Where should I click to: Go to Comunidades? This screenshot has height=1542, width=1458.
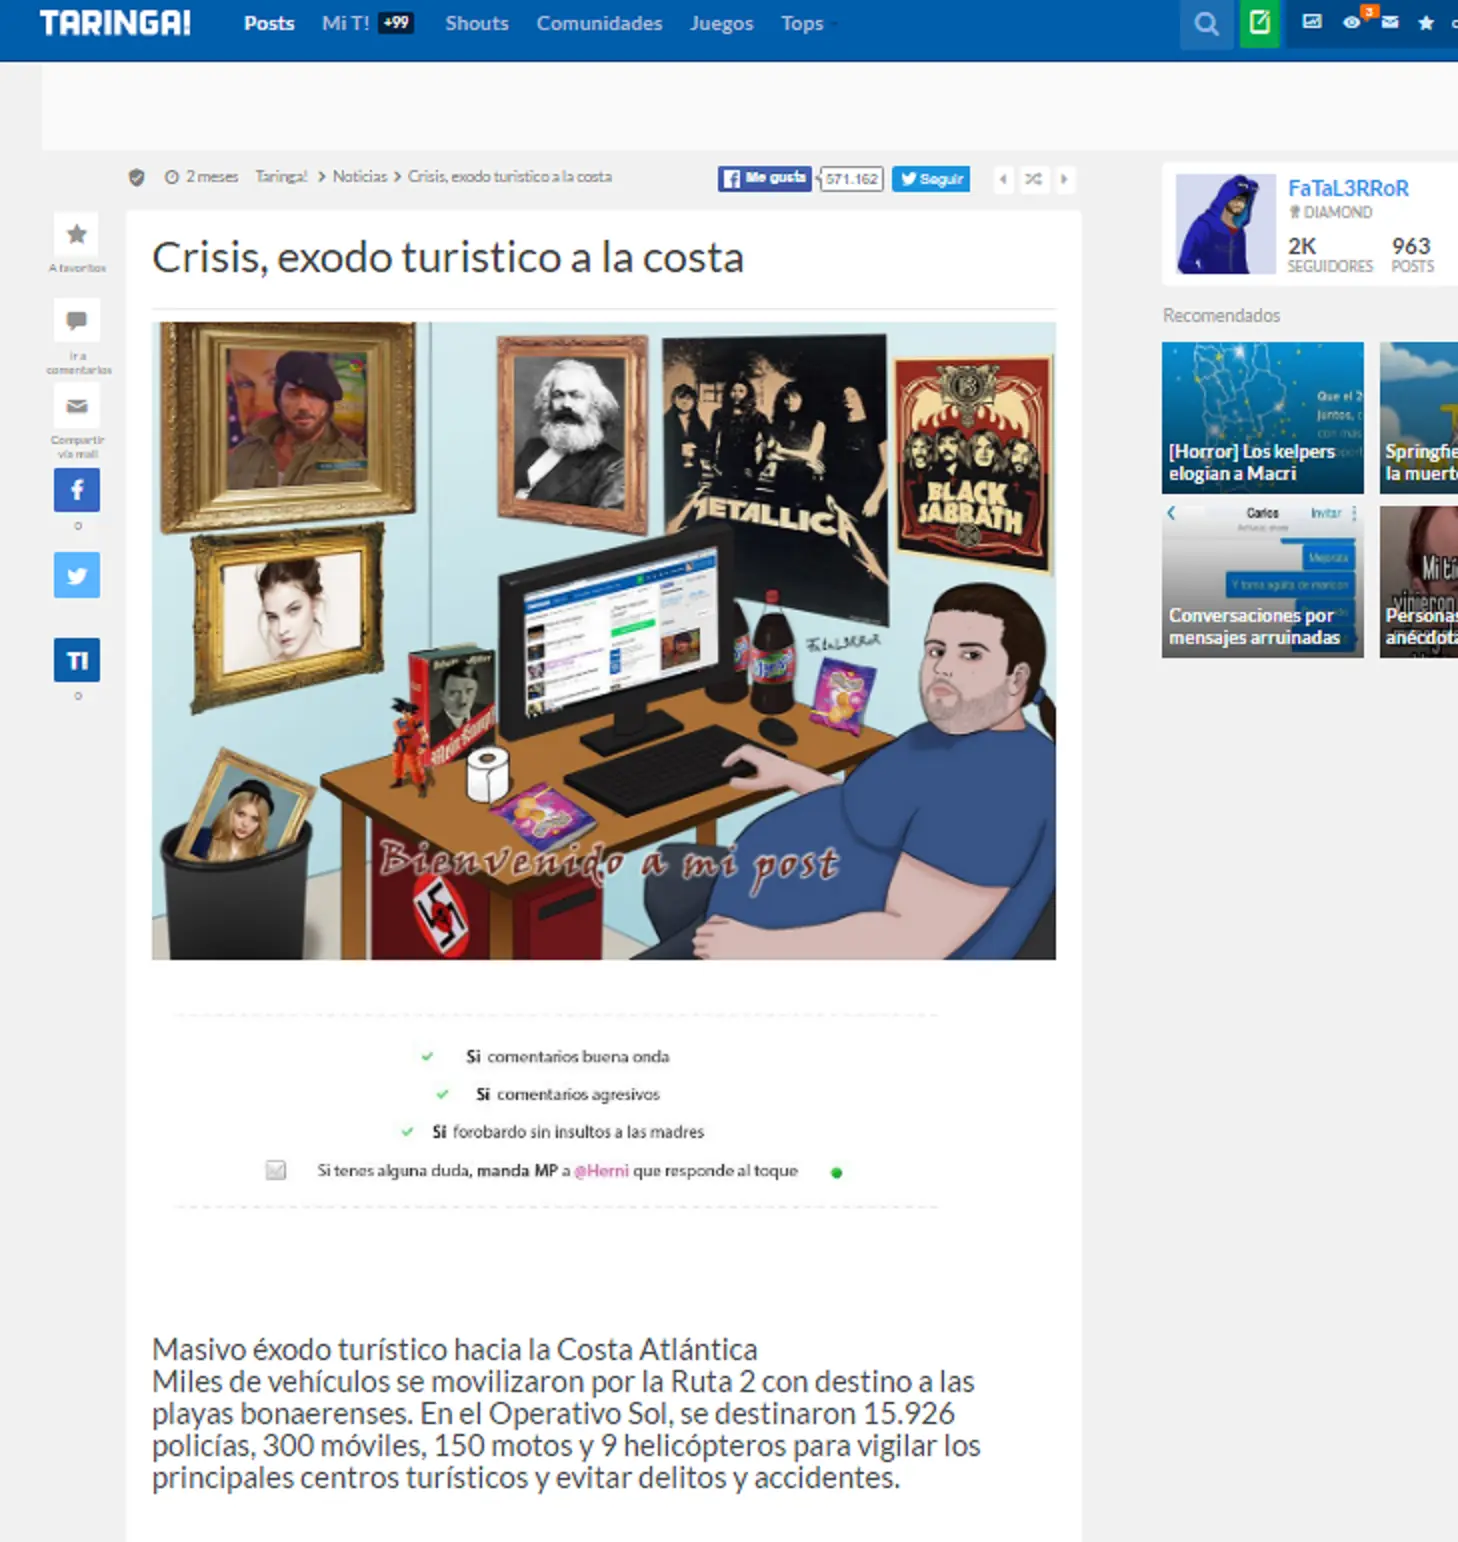[599, 23]
